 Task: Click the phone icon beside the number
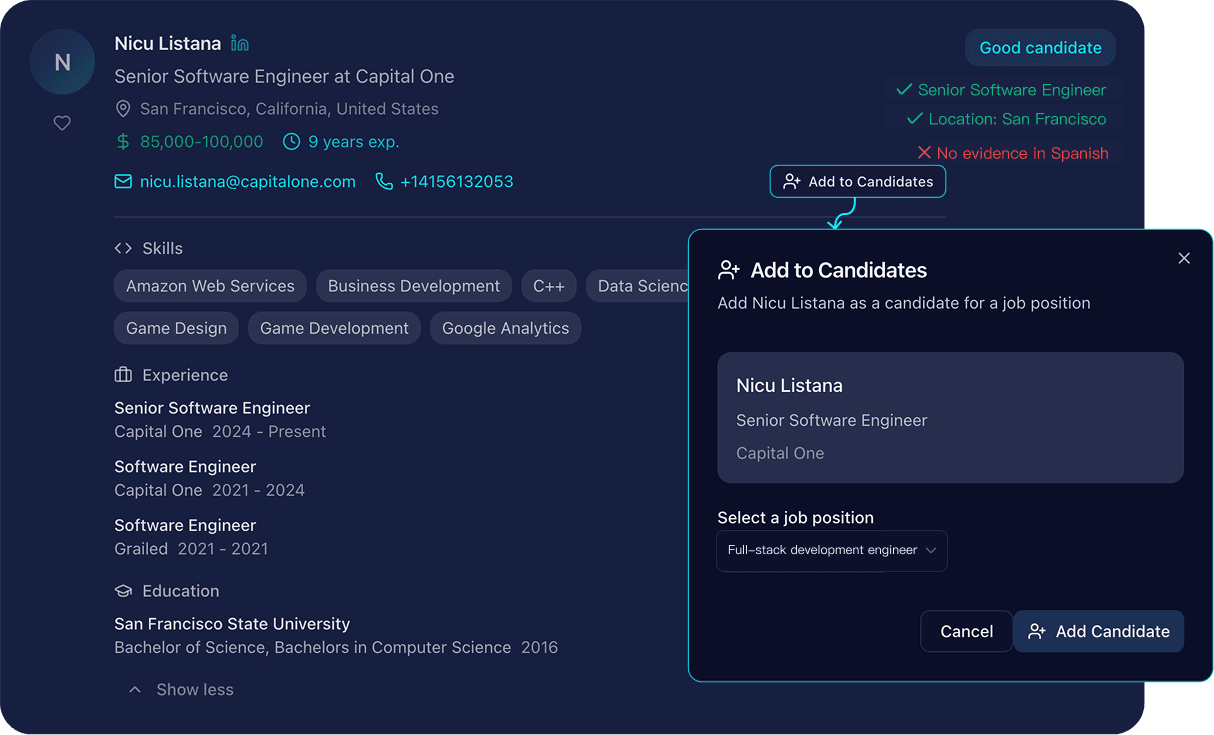[x=384, y=181]
